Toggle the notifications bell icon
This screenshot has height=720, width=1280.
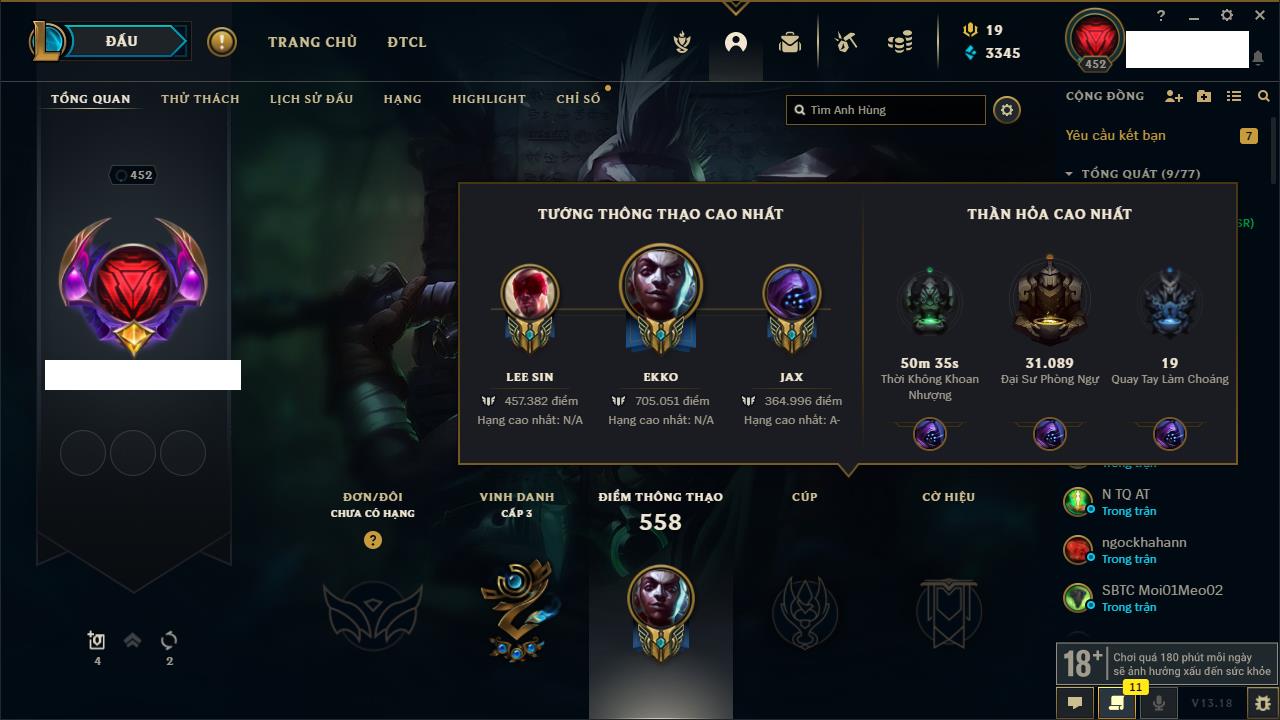point(1257,59)
